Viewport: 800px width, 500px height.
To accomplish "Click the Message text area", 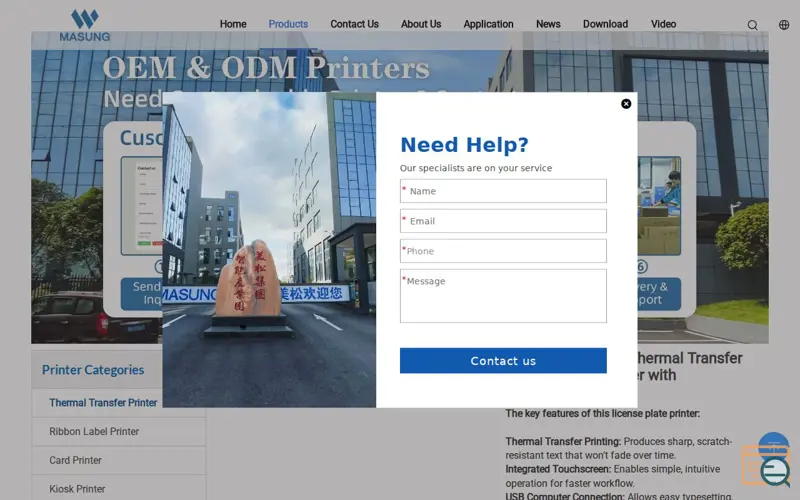I will [503, 296].
